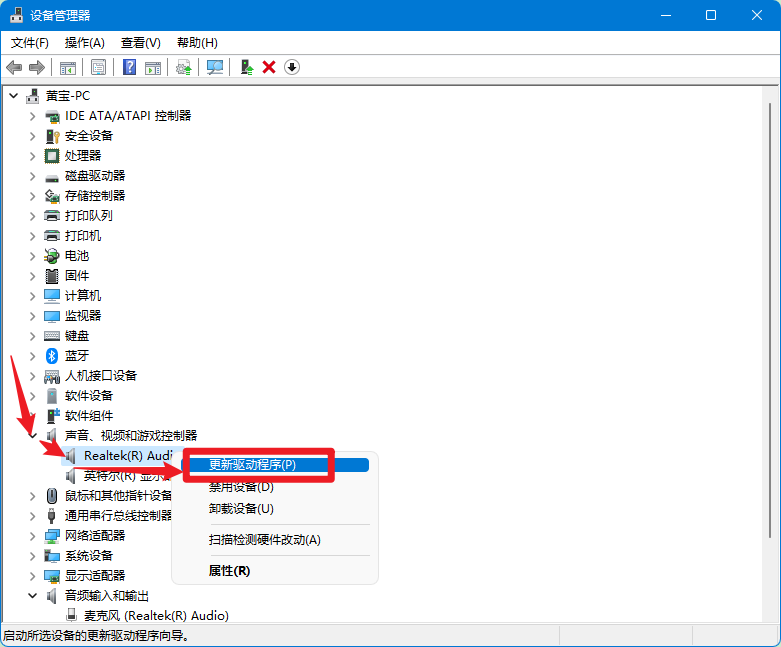Expand the IDE ATA/ATAPI 控制器 node
The width and height of the screenshot is (781, 647).
pyautogui.click(x=32, y=116)
